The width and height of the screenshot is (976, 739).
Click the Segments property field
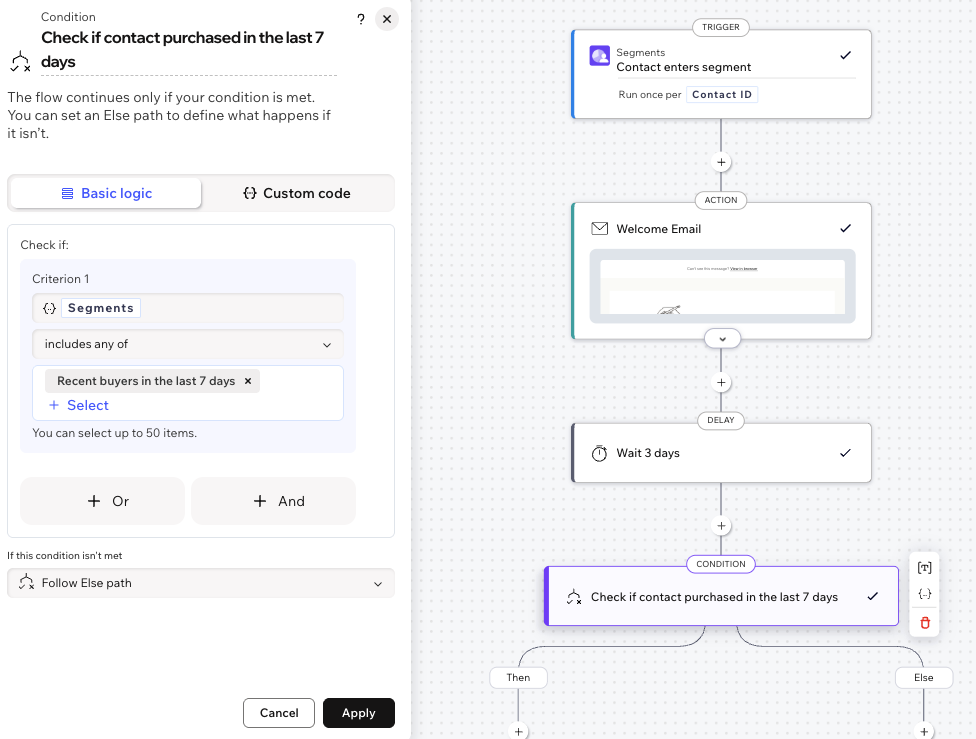click(x=188, y=308)
